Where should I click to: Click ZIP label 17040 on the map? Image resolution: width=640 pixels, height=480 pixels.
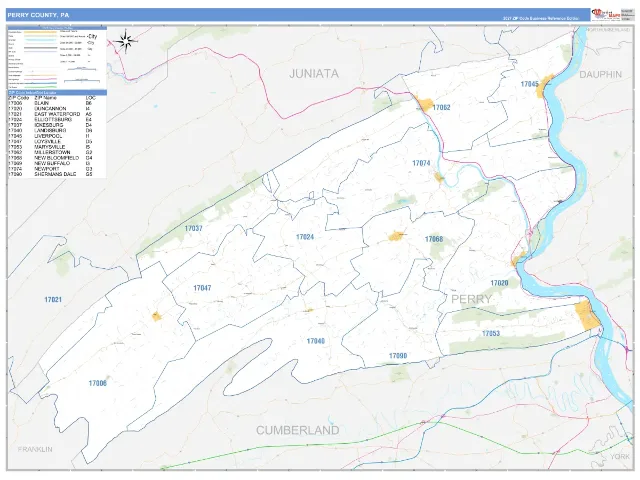tap(316, 341)
